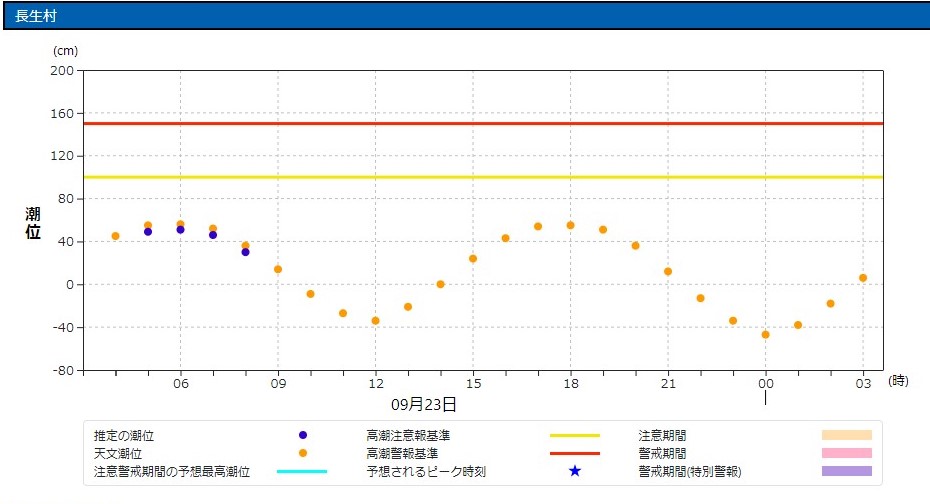Click the orange tide point at 11
Image resolution: width=930 pixels, height=504 pixels.
(x=343, y=313)
